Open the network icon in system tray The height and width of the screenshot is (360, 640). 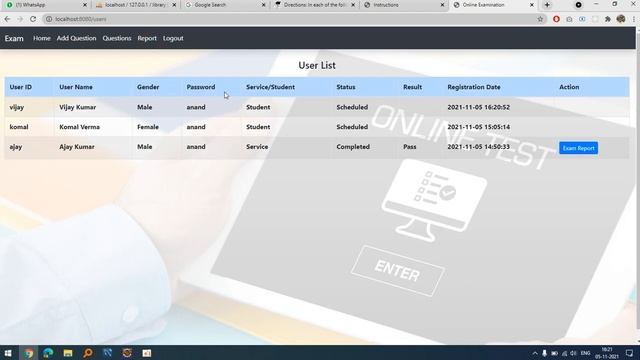(x=564, y=353)
